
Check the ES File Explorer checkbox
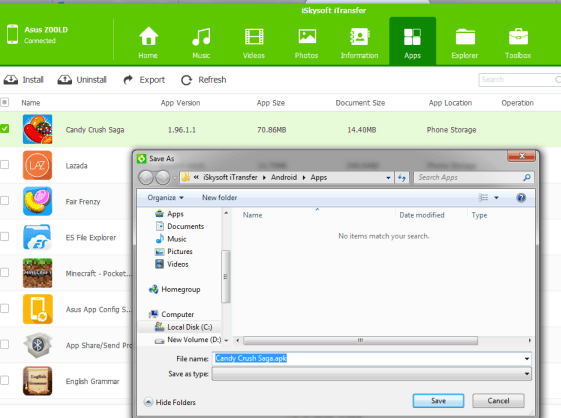(5, 237)
